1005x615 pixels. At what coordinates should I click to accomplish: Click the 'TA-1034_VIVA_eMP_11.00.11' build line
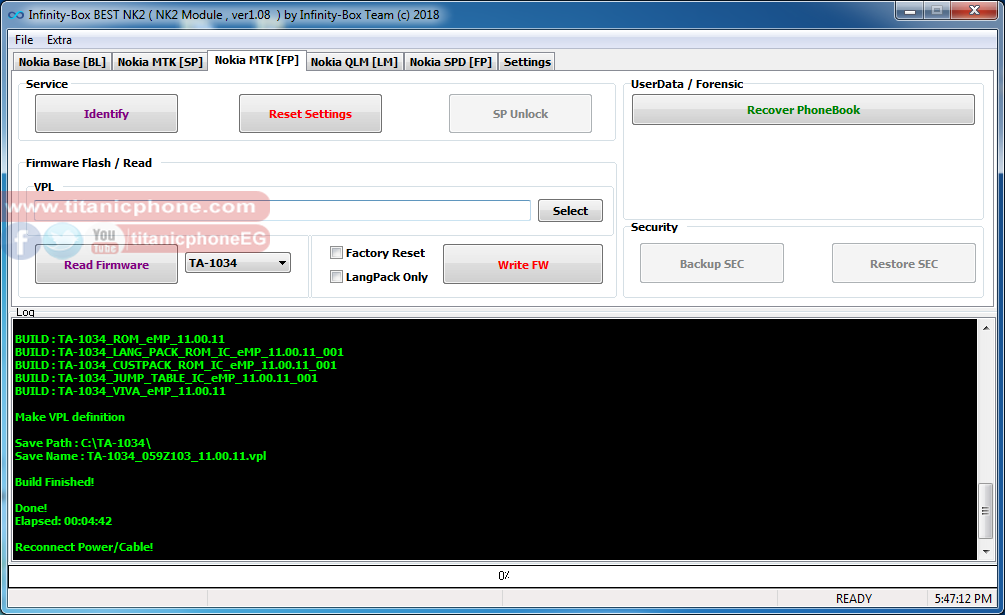[120, 391]
